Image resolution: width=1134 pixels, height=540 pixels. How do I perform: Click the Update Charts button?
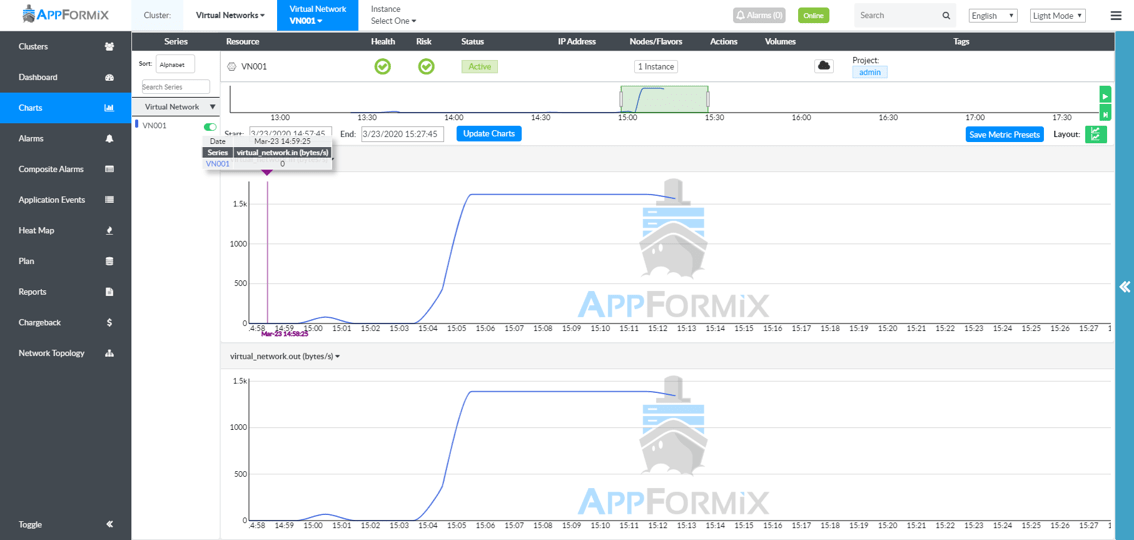click(x=489, y=134)
